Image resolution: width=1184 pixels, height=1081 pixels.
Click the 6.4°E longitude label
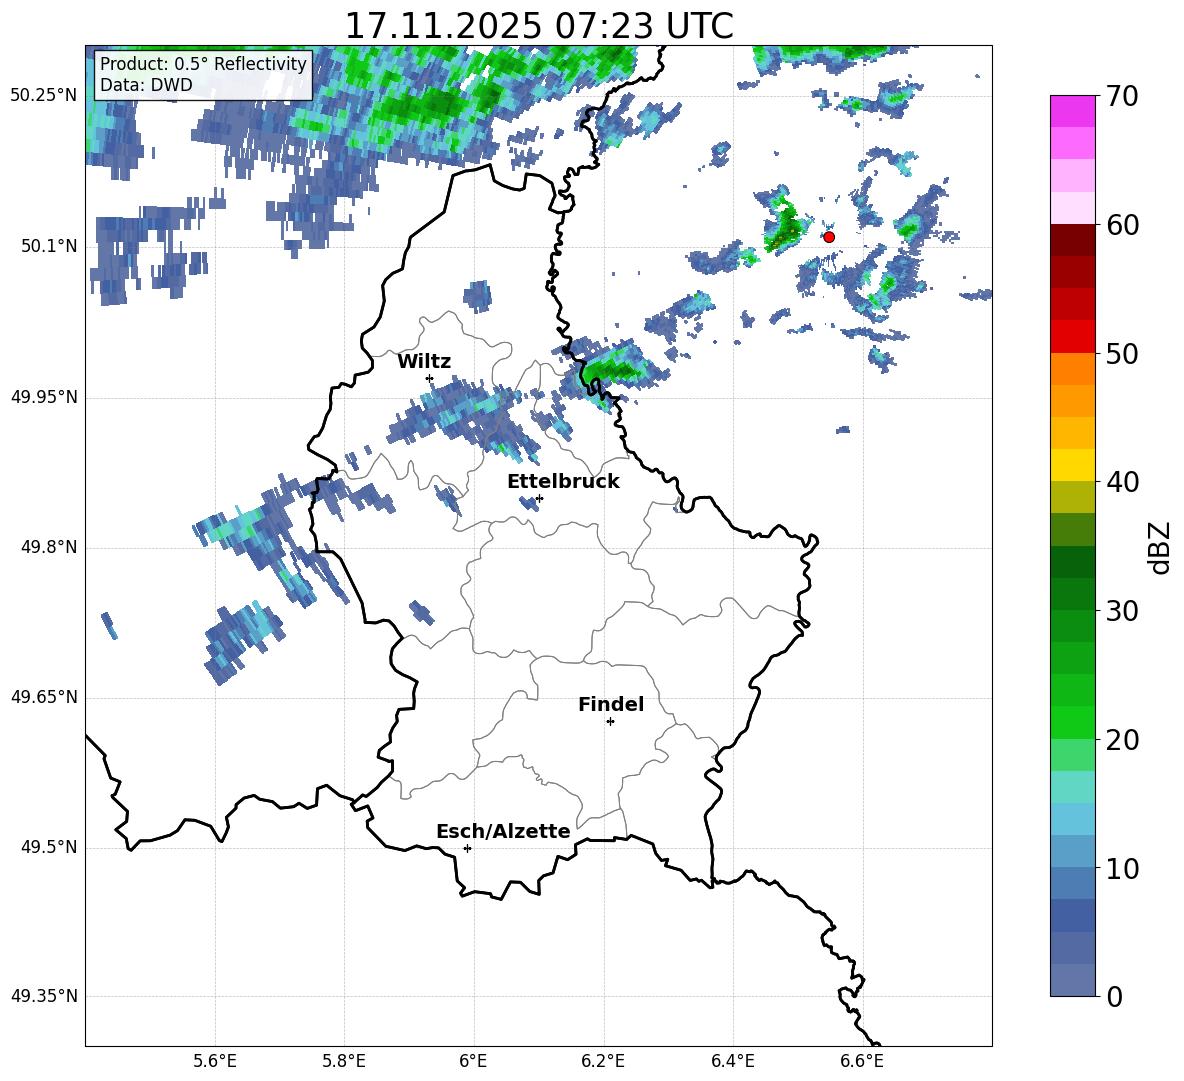732,1061
